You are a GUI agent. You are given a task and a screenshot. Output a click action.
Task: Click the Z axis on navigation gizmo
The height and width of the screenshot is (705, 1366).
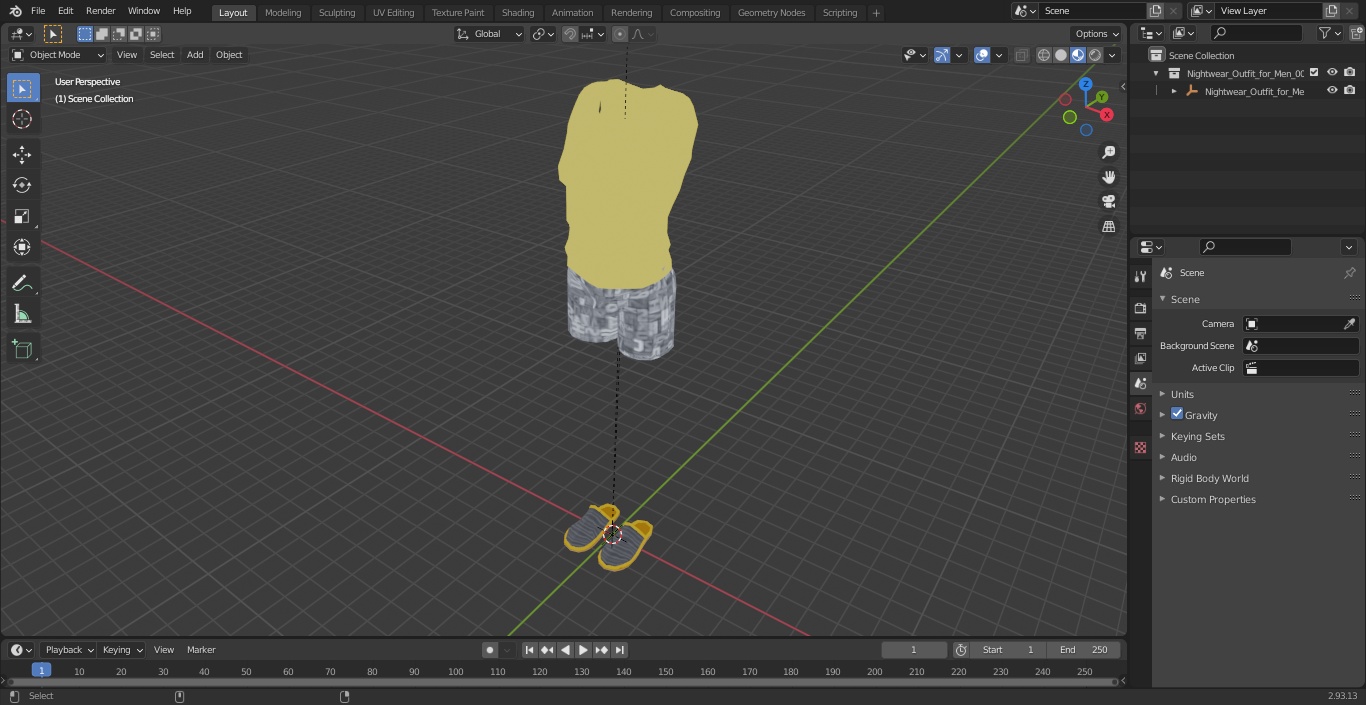point(1086,84)
